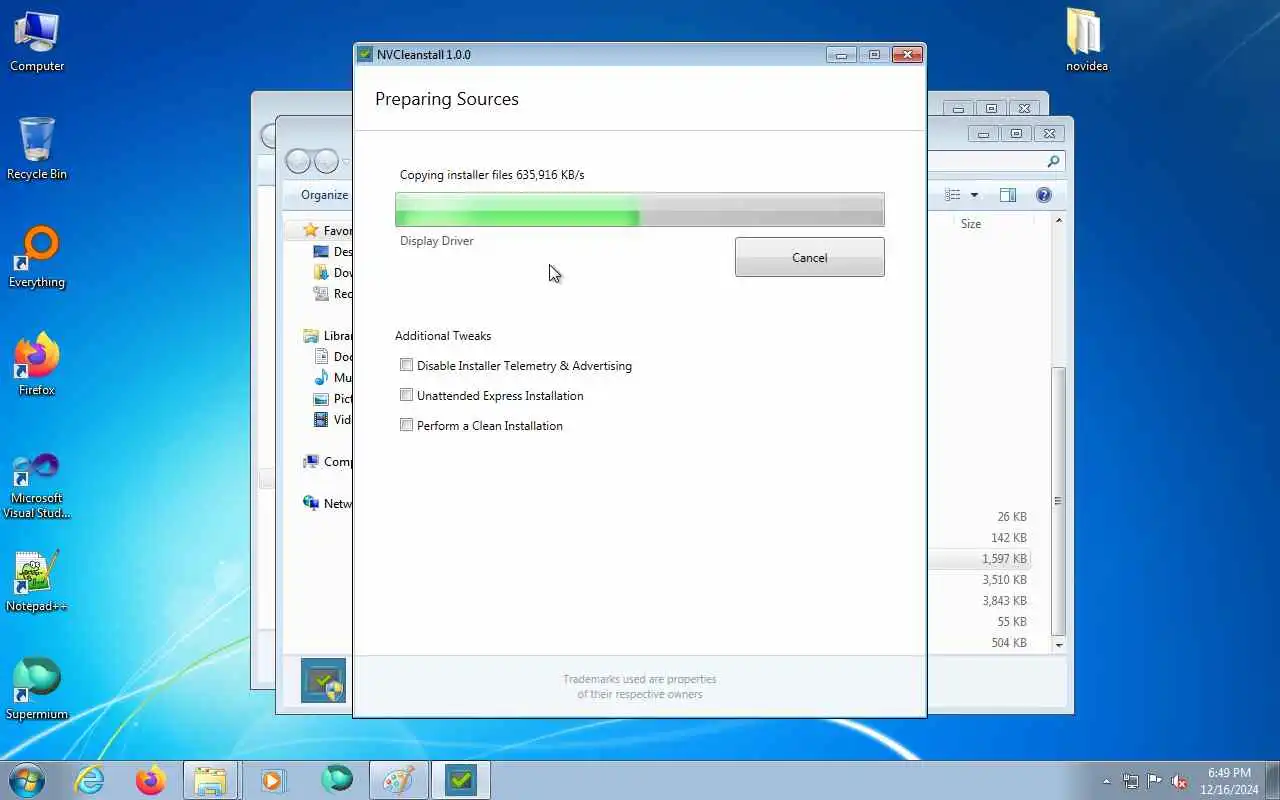This screenshot has height=800, width=1280.
Task: Open Pictures library in Explorer pane
Action: click(x=333, y=399)
